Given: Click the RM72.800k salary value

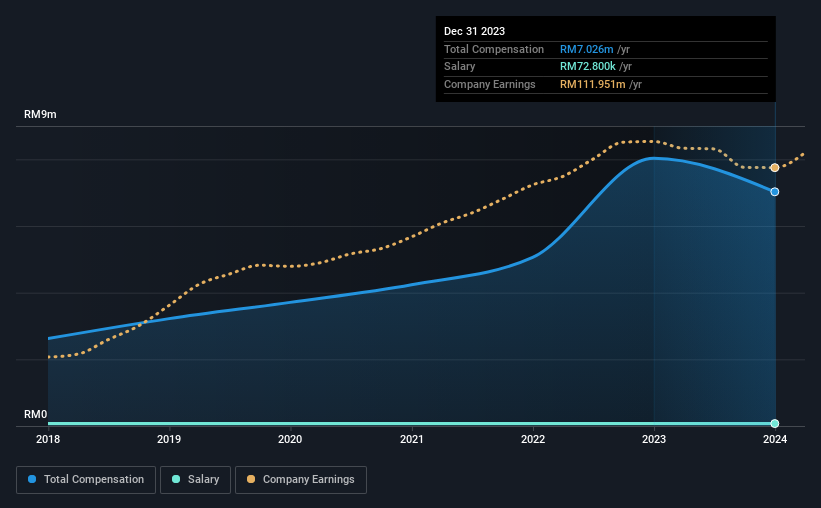Looking at the screenshot, I should [x=587, y=67].
